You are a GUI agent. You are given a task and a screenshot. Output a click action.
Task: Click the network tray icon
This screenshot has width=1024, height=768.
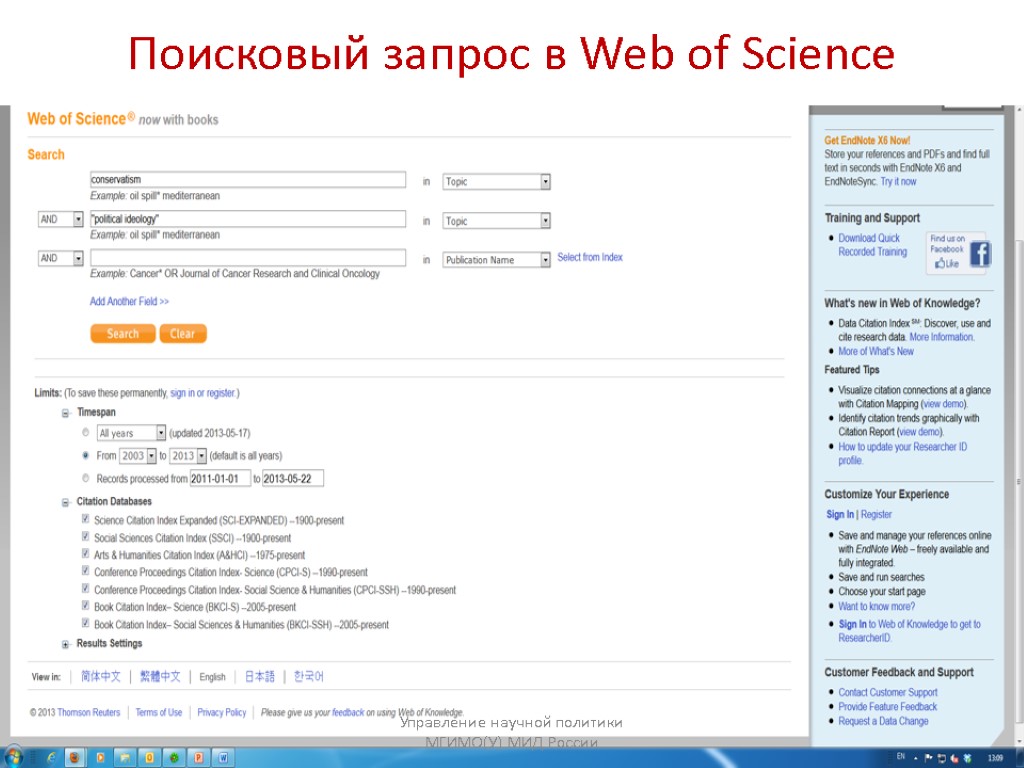[x=942, y=758]
